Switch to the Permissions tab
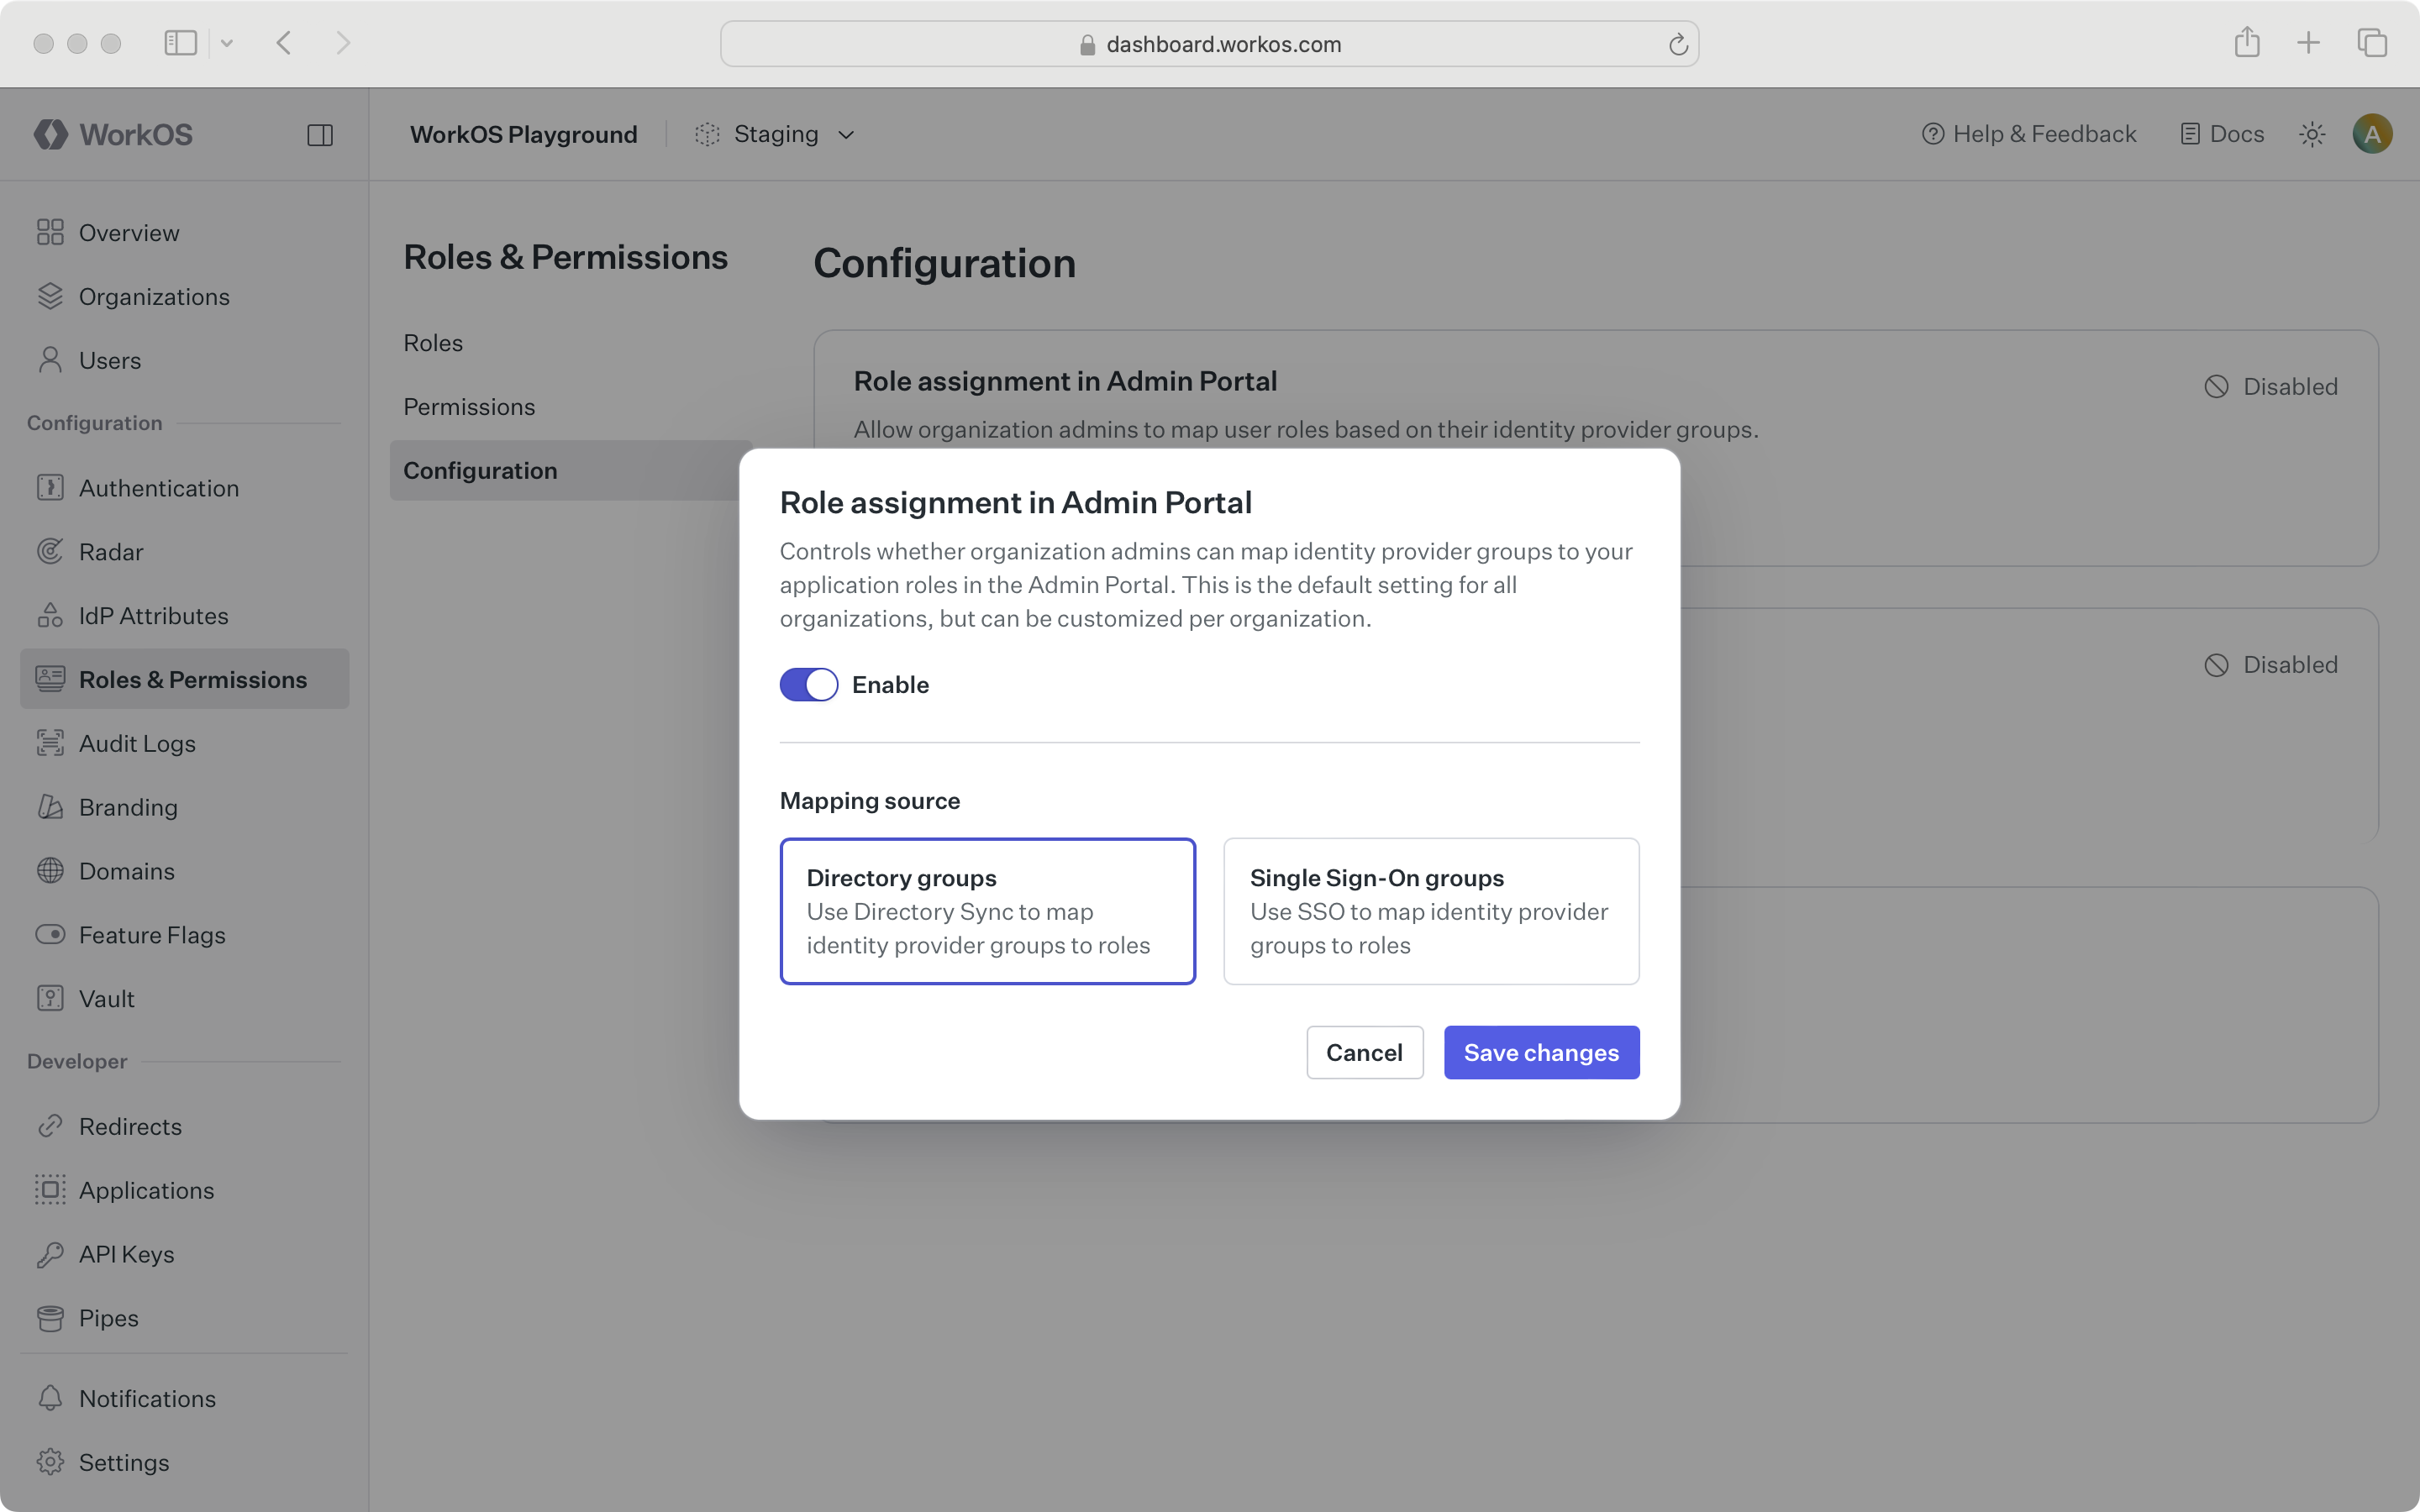 469,406
